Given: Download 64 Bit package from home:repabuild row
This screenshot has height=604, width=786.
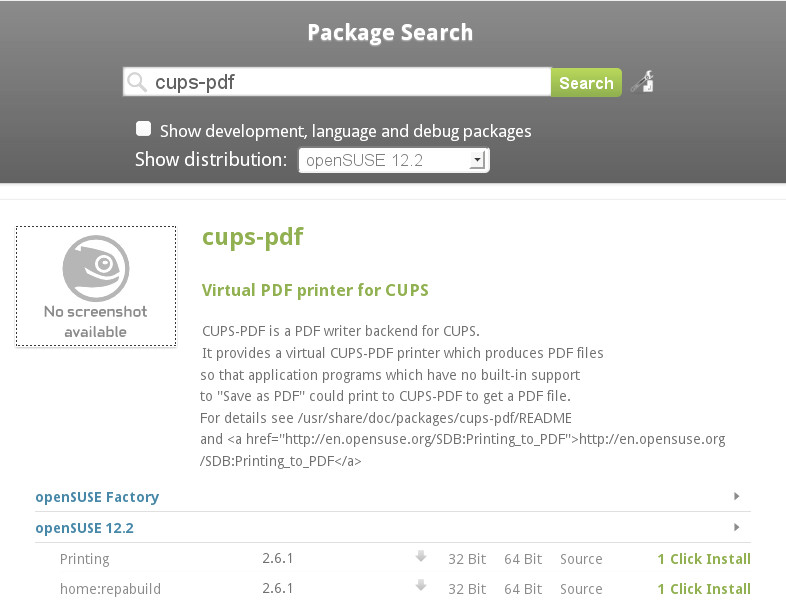Looking at the screenshot, I should 523,589.
